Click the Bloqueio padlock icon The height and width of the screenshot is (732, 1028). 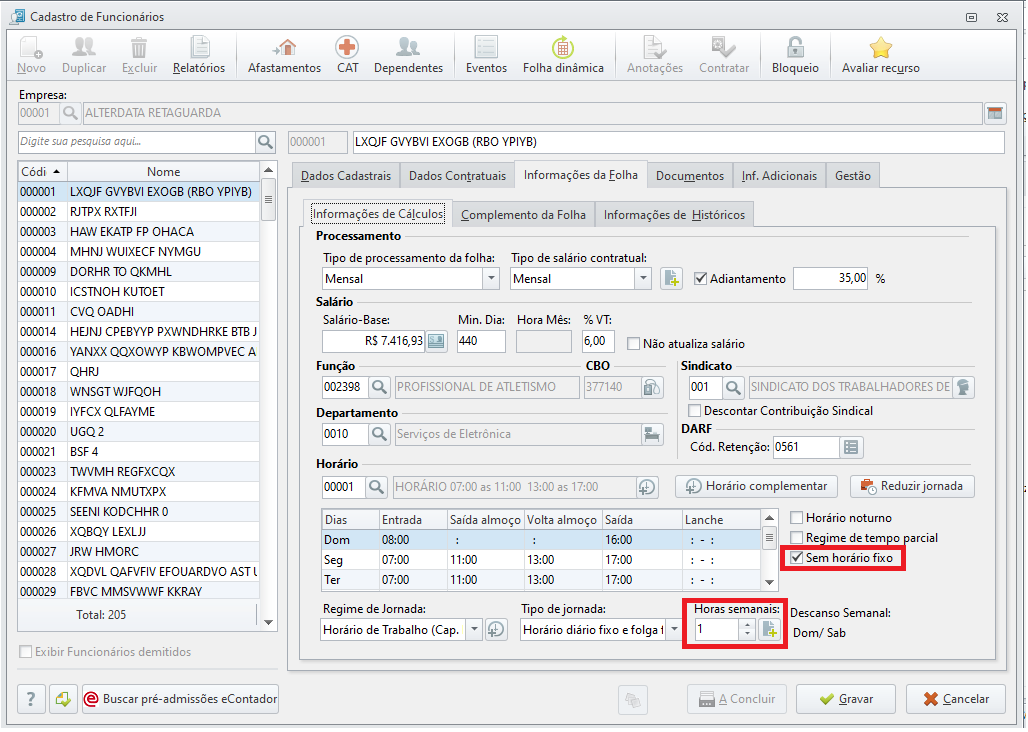tap(795, 47)
